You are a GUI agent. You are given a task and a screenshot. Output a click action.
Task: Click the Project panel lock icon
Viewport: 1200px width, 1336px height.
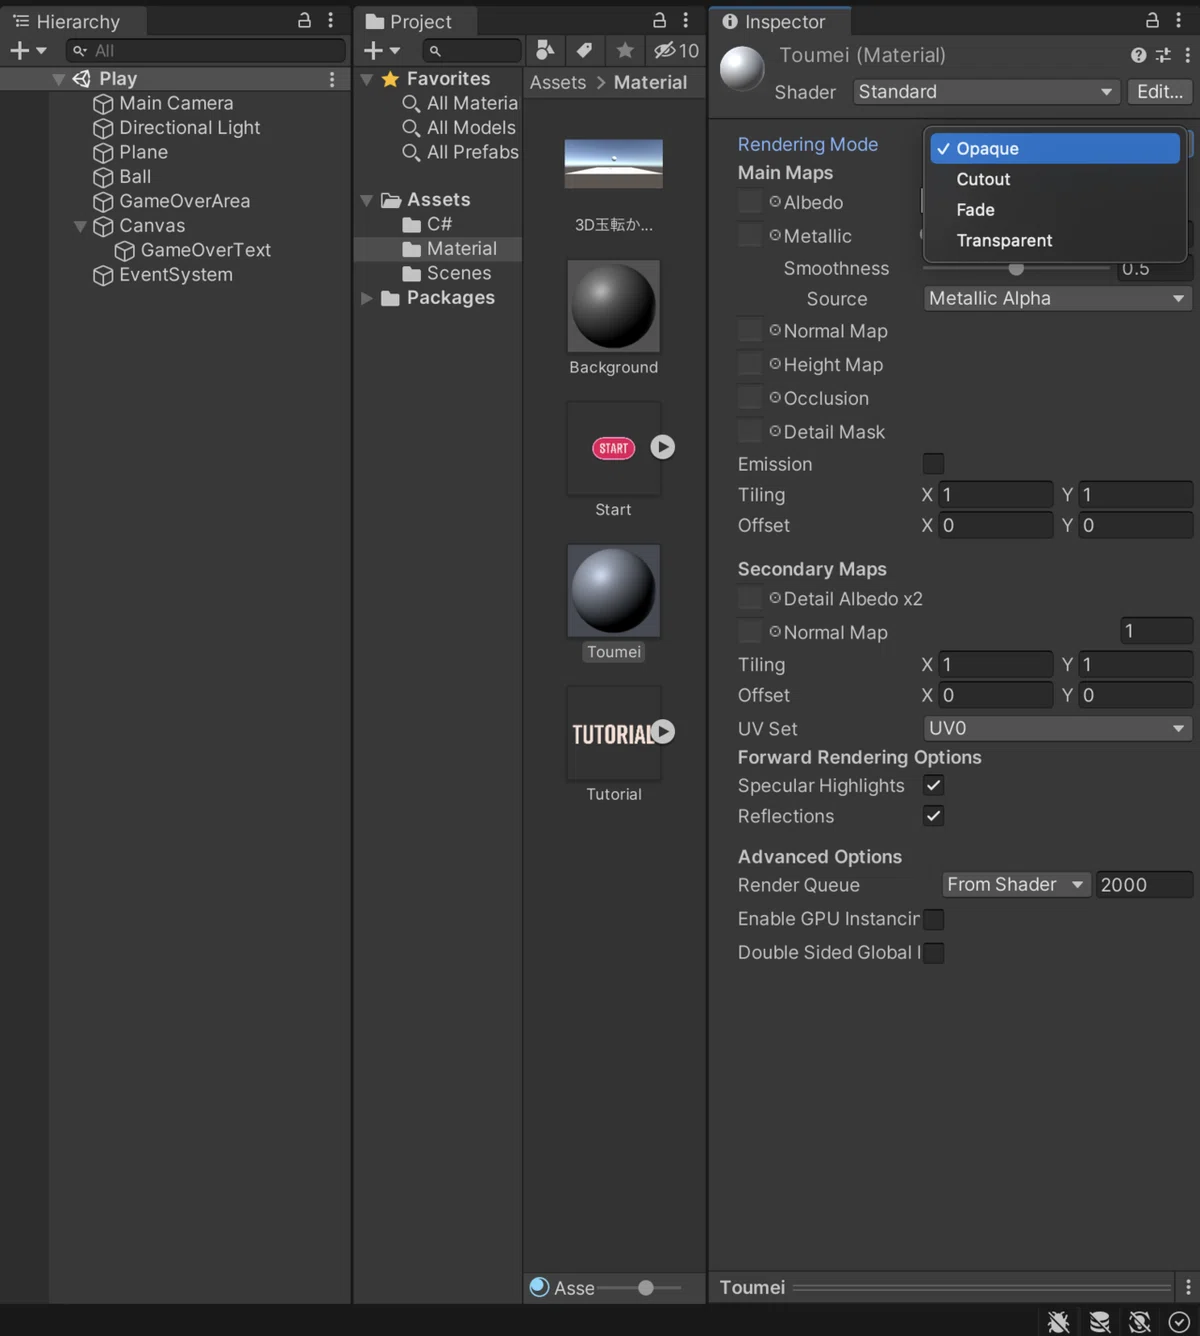[x=659, y=20]
